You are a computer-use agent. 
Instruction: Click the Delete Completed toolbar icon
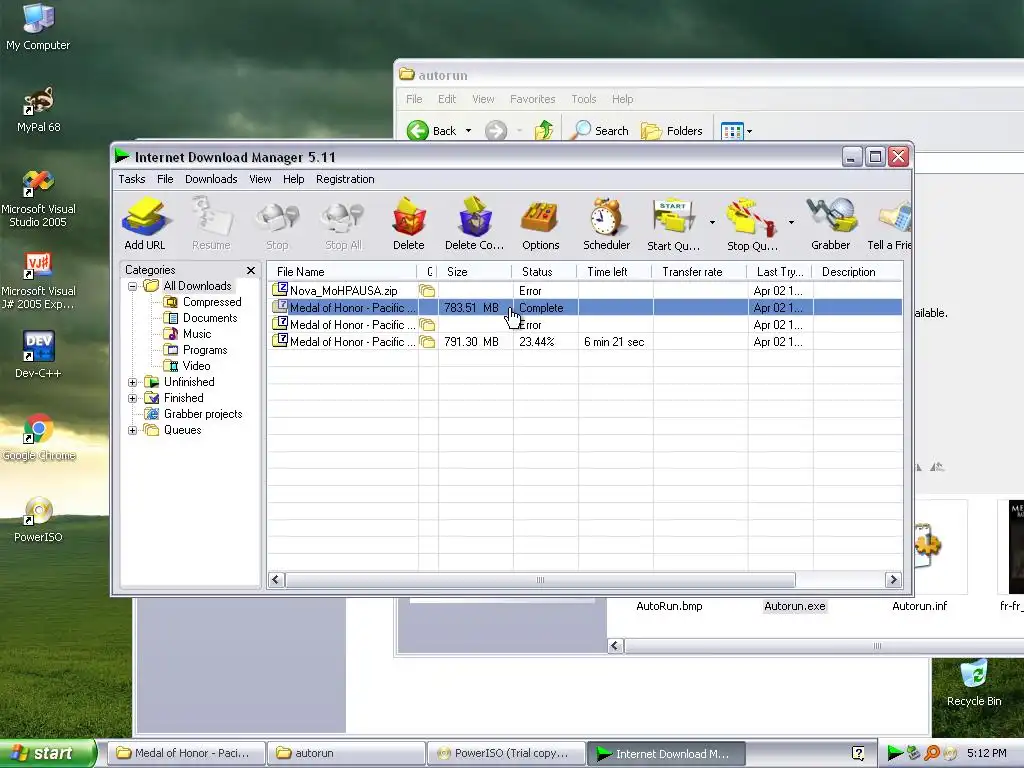475,224
